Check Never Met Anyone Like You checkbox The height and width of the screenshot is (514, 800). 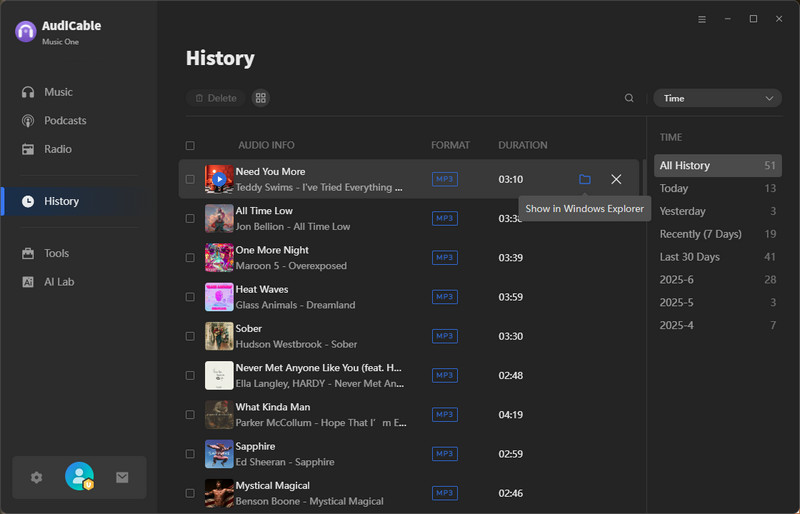click(190, 376)
